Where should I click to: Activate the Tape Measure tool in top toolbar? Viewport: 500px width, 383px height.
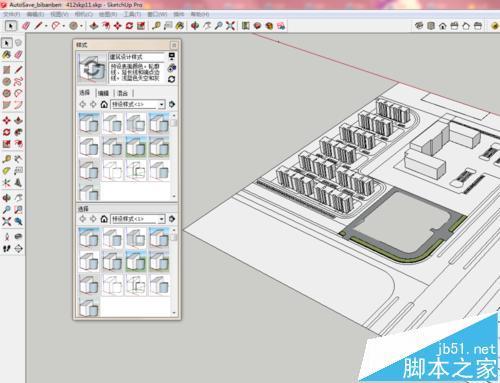156,26
